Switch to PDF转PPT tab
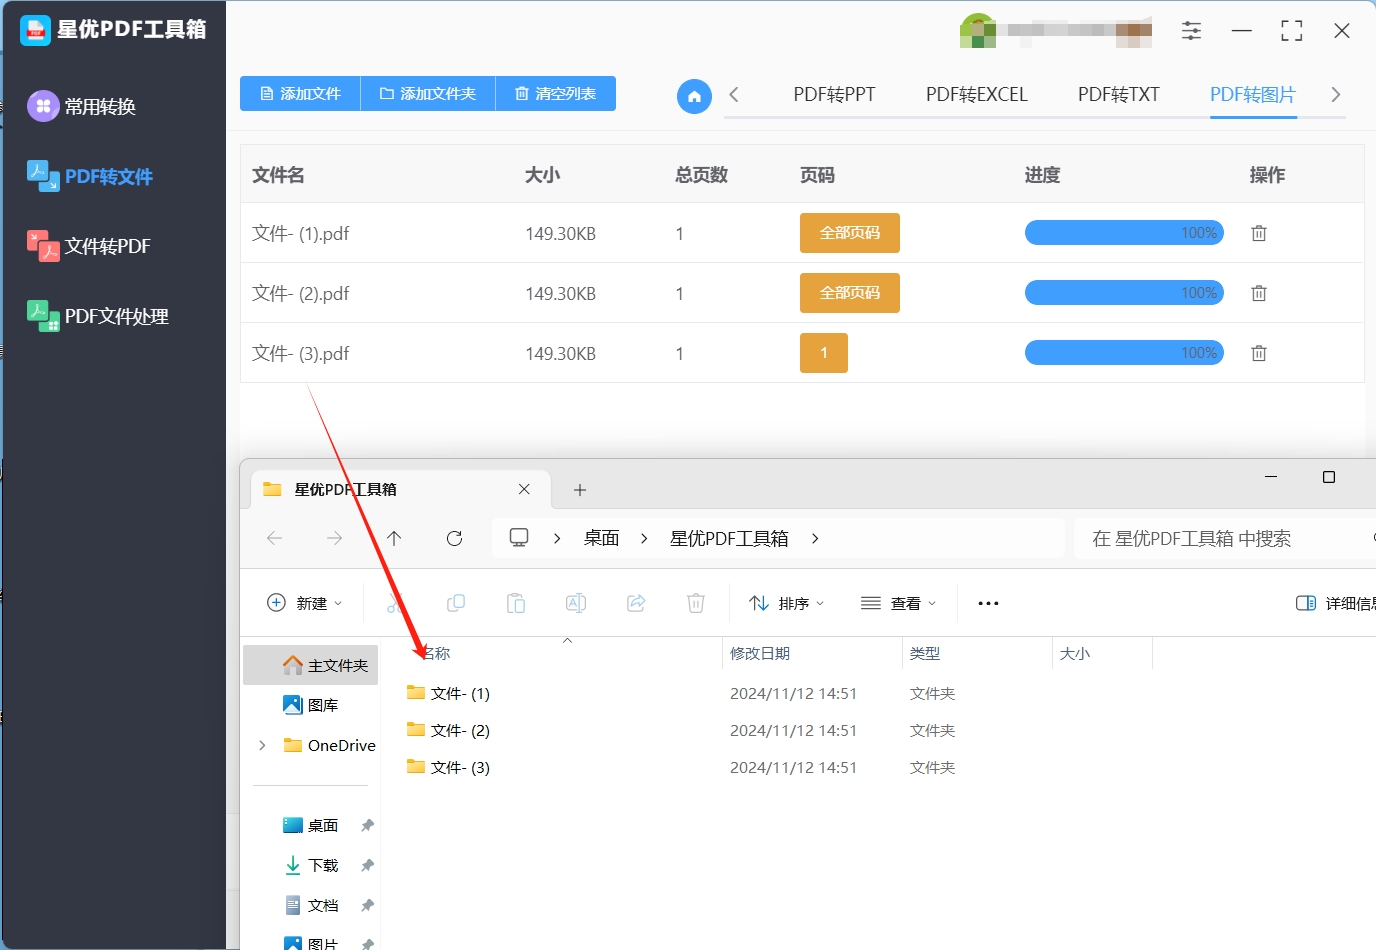Screen dimensions: 1376x950 834,95
